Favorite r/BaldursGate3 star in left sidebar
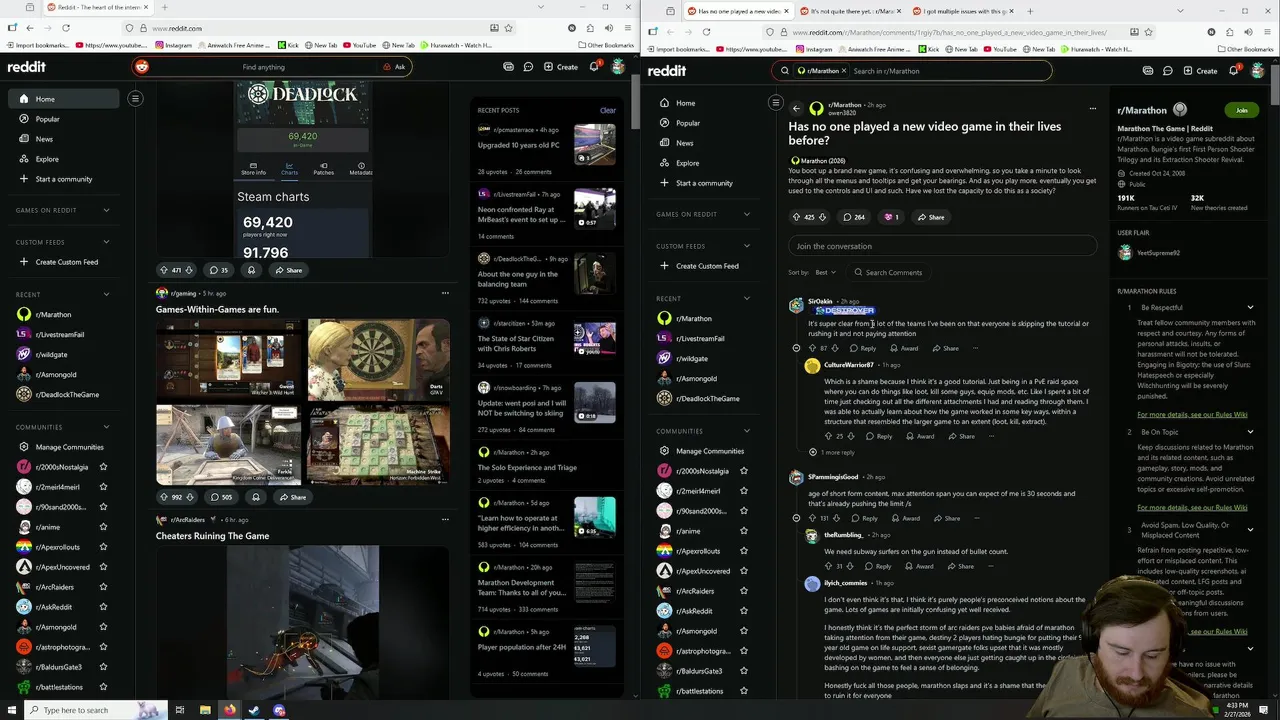1280x720 pixels. click(x=103, y=667)
